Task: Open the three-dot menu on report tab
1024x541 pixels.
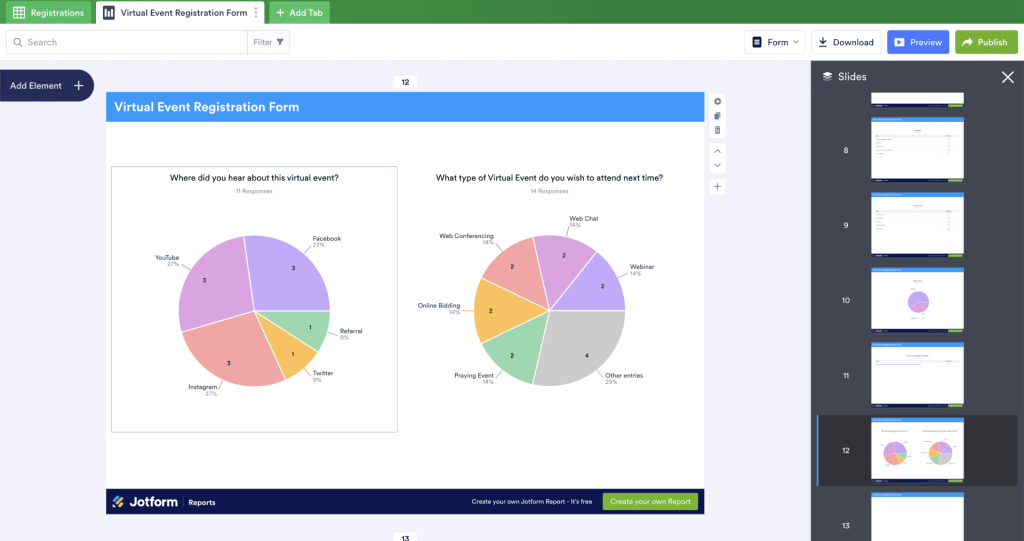Action: pos(256,13)
